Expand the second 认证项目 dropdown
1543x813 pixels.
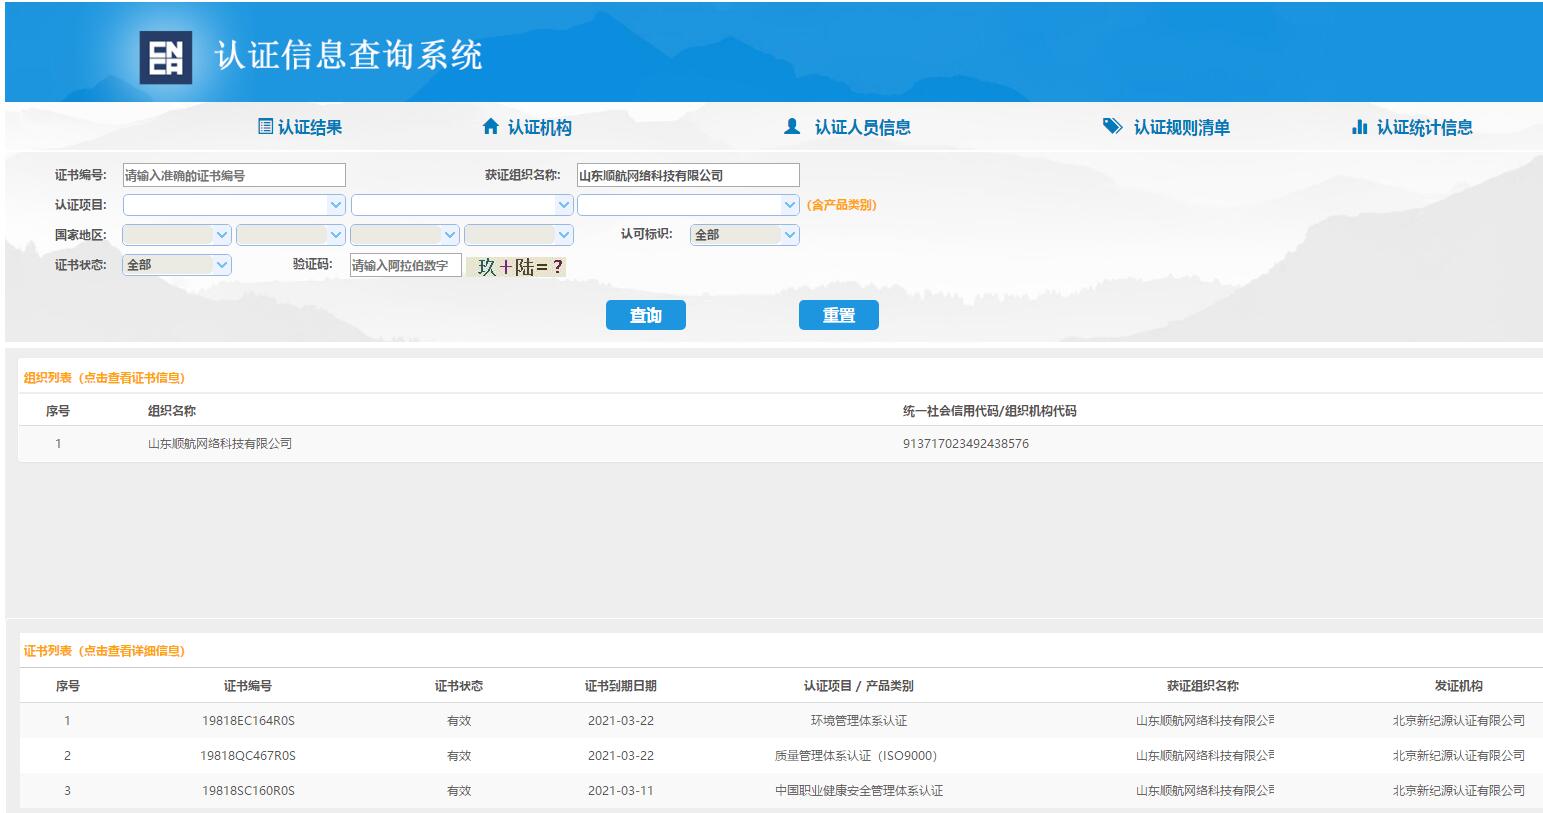462,205
